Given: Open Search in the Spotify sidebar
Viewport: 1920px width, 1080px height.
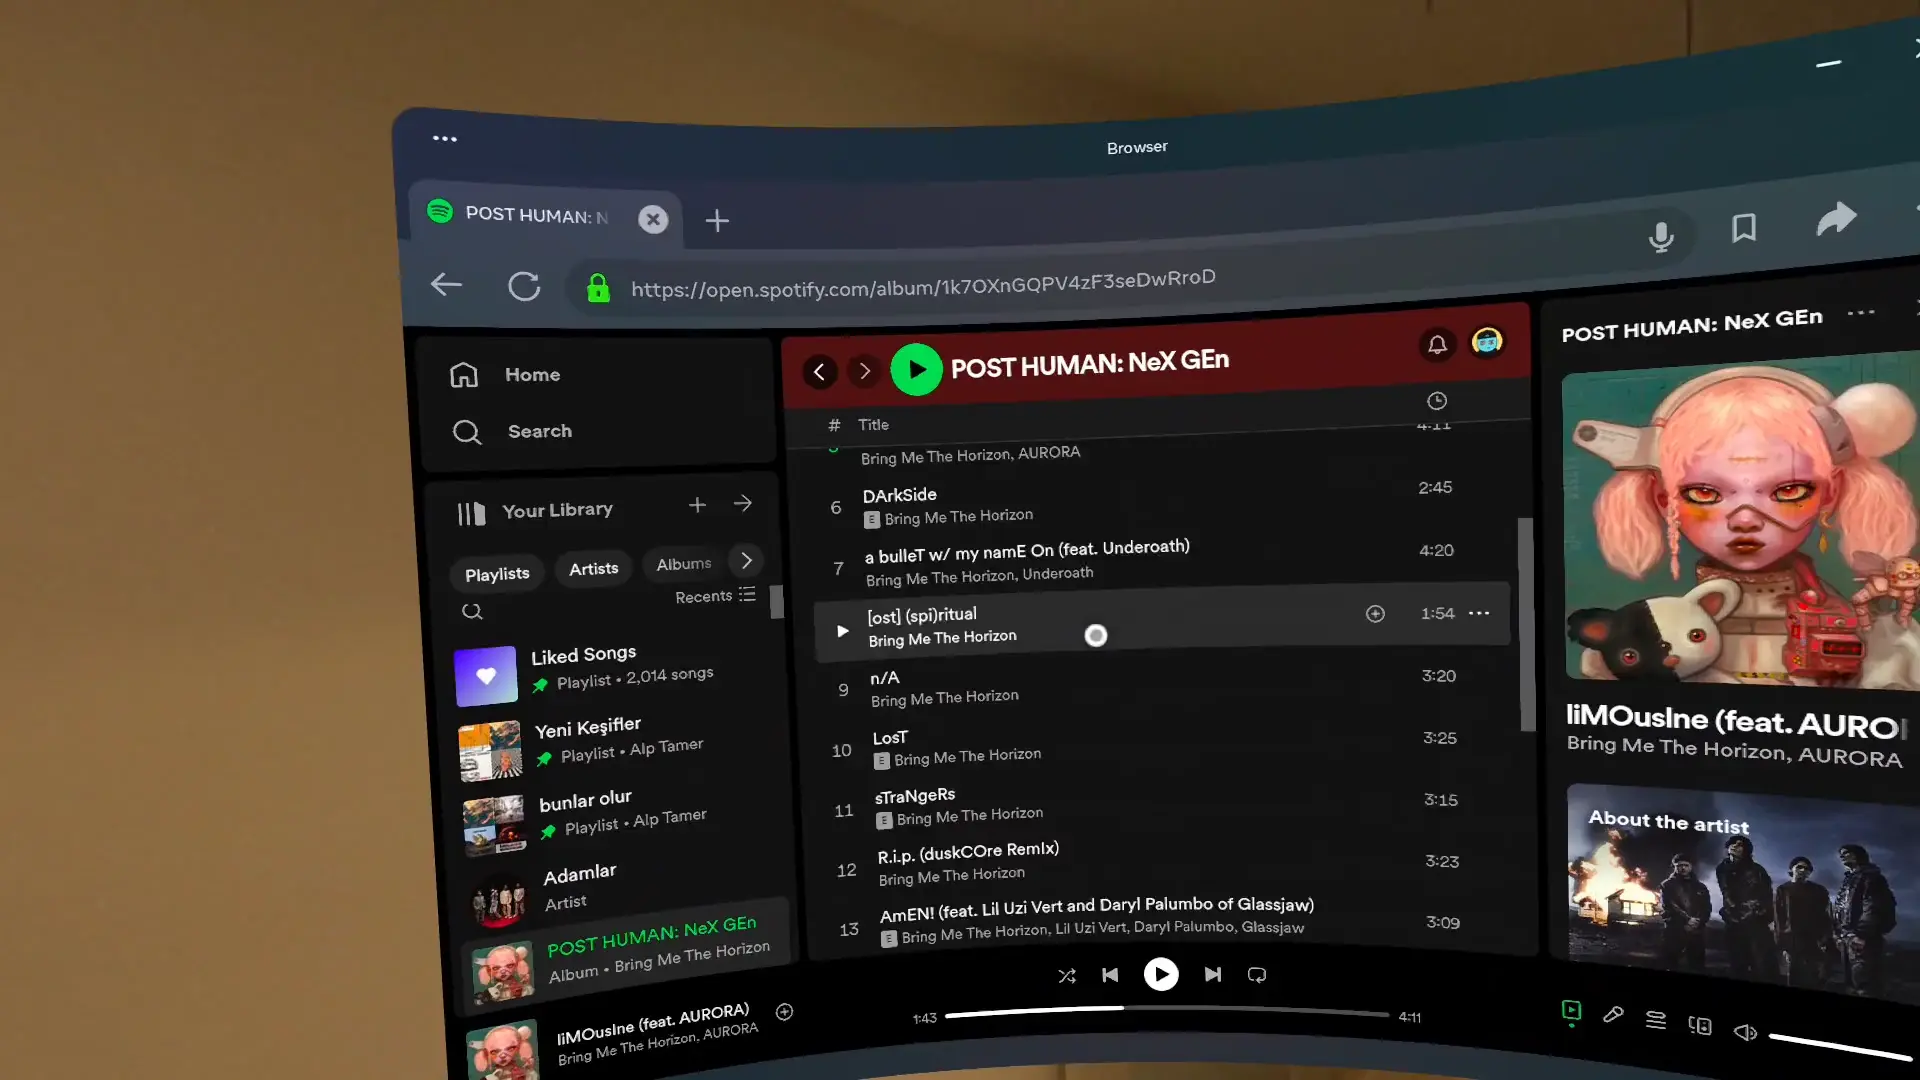Looking at the screenshot, I should (x=540, y=431).
